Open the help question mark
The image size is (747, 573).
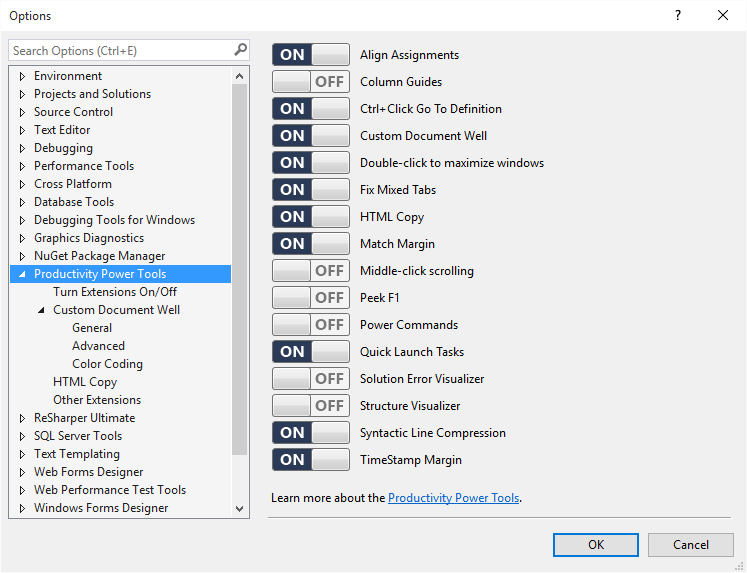pos(677,15)
